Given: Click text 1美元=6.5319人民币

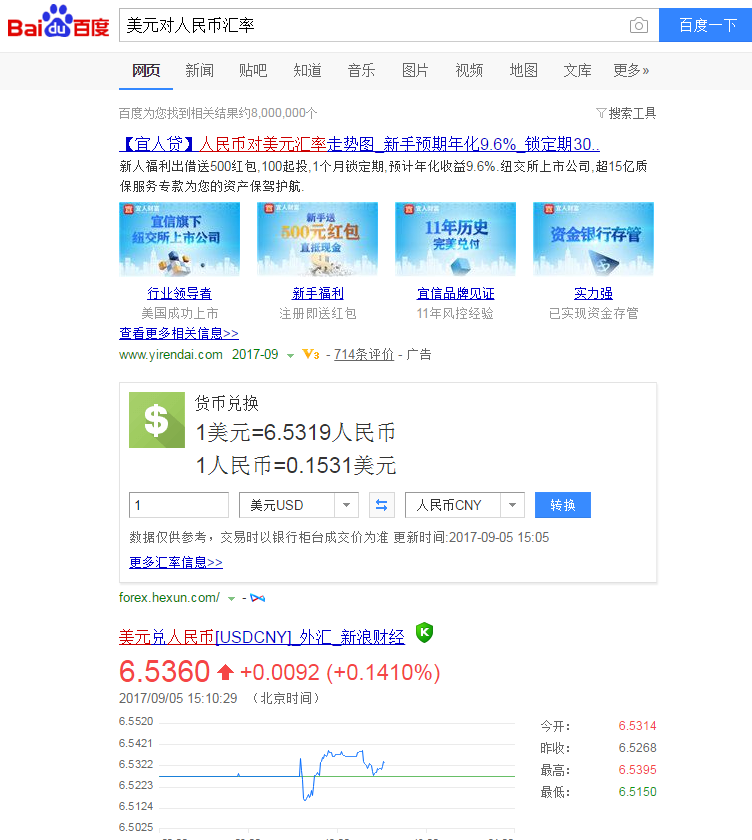Looking at the screenshot, I should coord(296,433).
